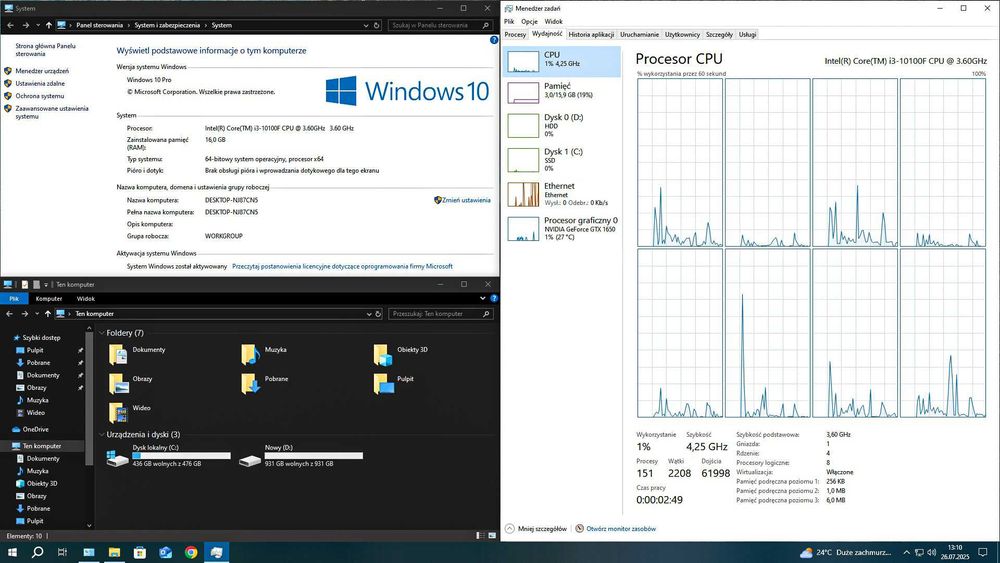The image size is (1000, 563).
Task: Select the Nowy (D:) drive
Action: [x=301, y=456]
